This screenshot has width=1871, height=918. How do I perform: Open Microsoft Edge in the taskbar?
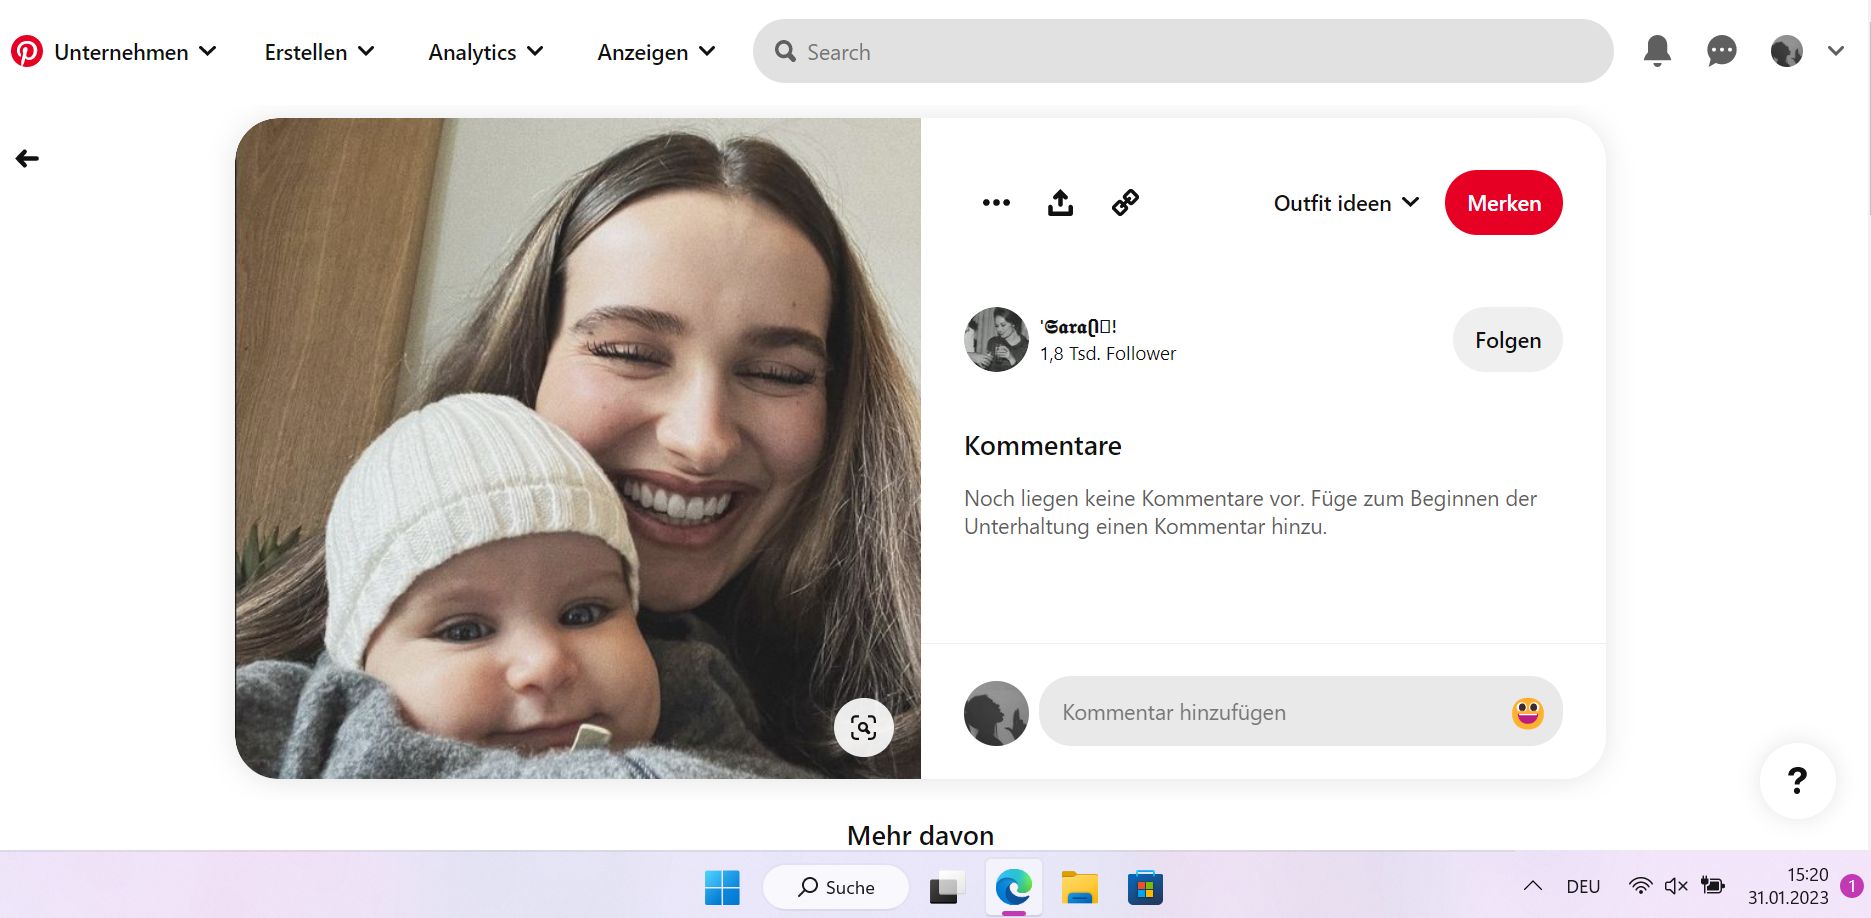click(x=1013, y=887)
